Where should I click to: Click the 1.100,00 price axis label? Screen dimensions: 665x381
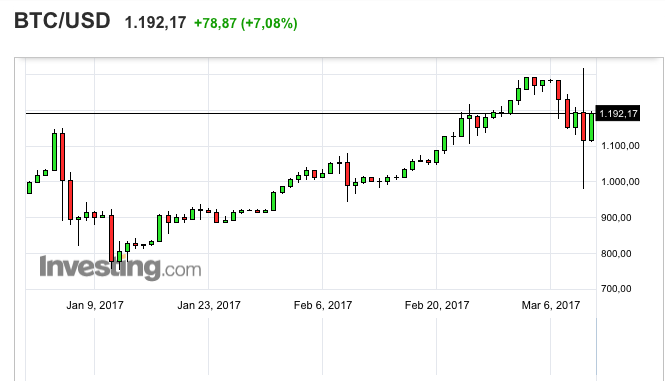tap(620, 146)
